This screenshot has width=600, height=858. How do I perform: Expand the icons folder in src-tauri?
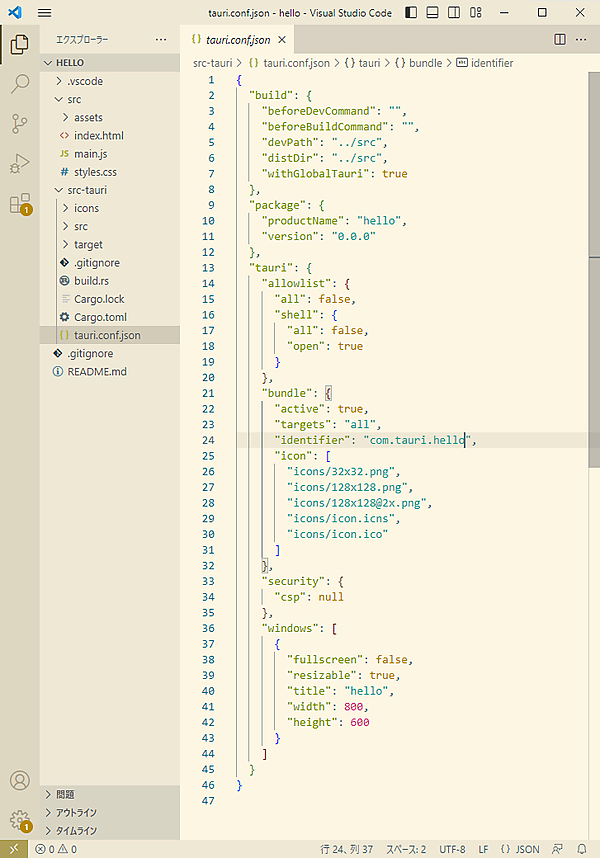86,208
